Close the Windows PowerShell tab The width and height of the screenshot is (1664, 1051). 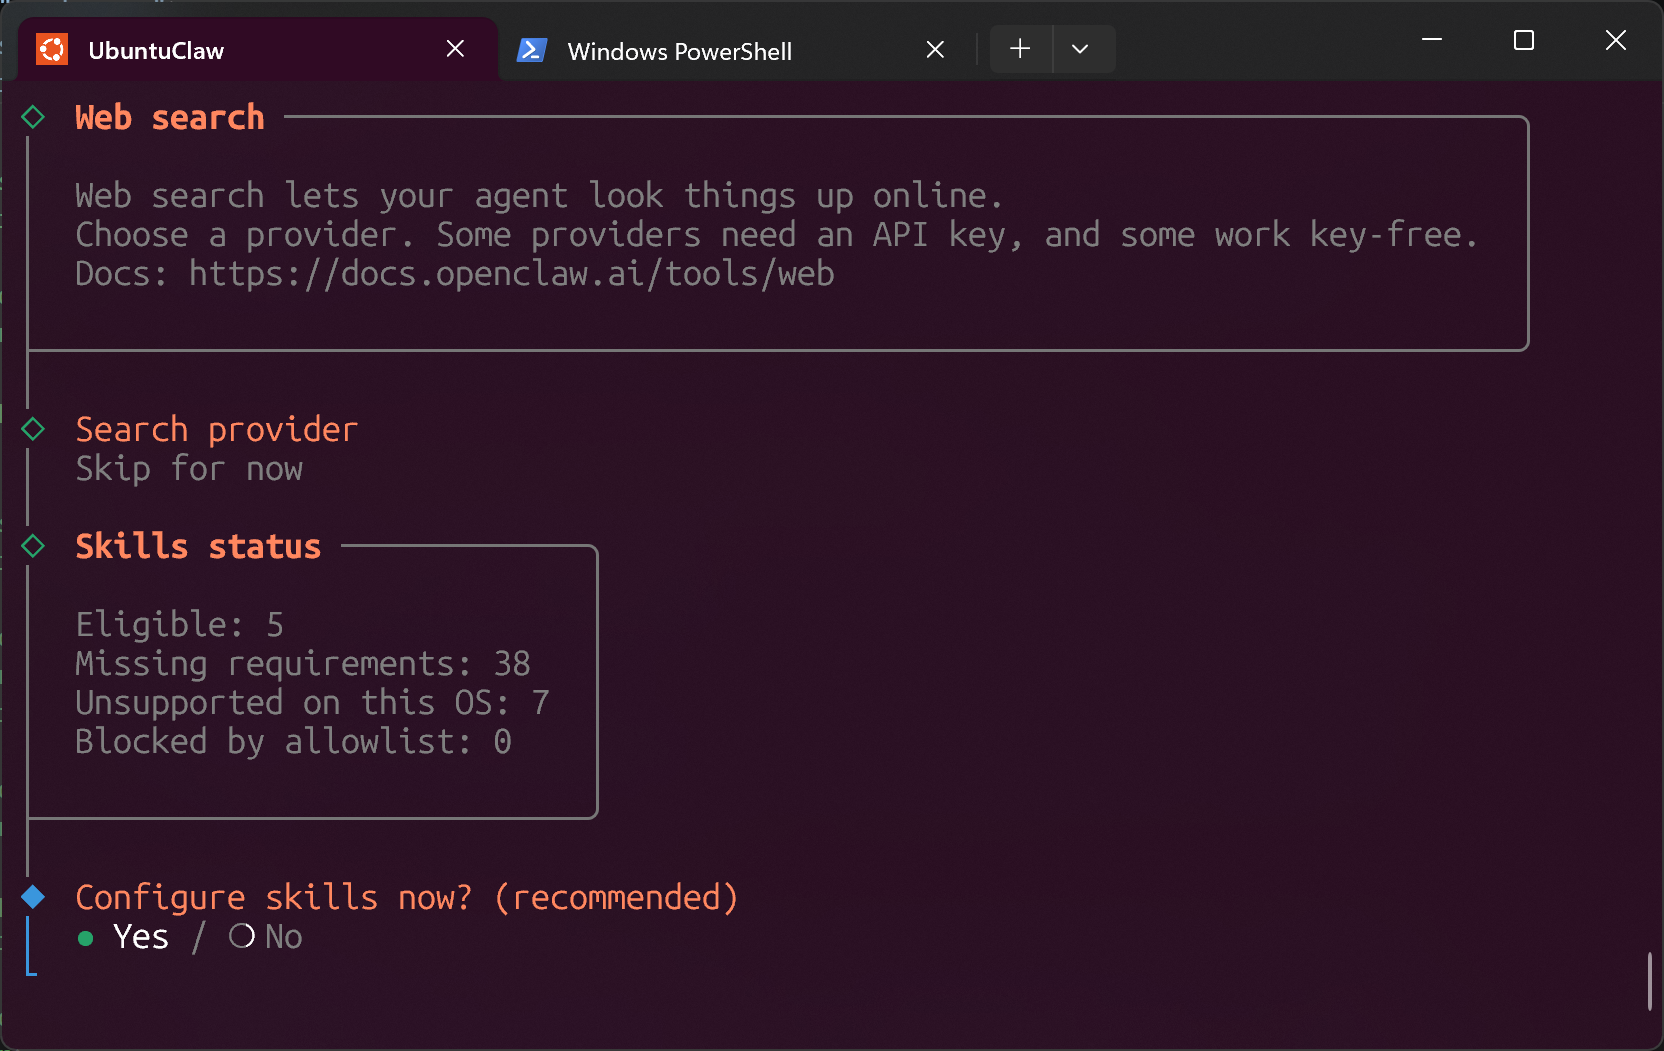pos(935,50)
